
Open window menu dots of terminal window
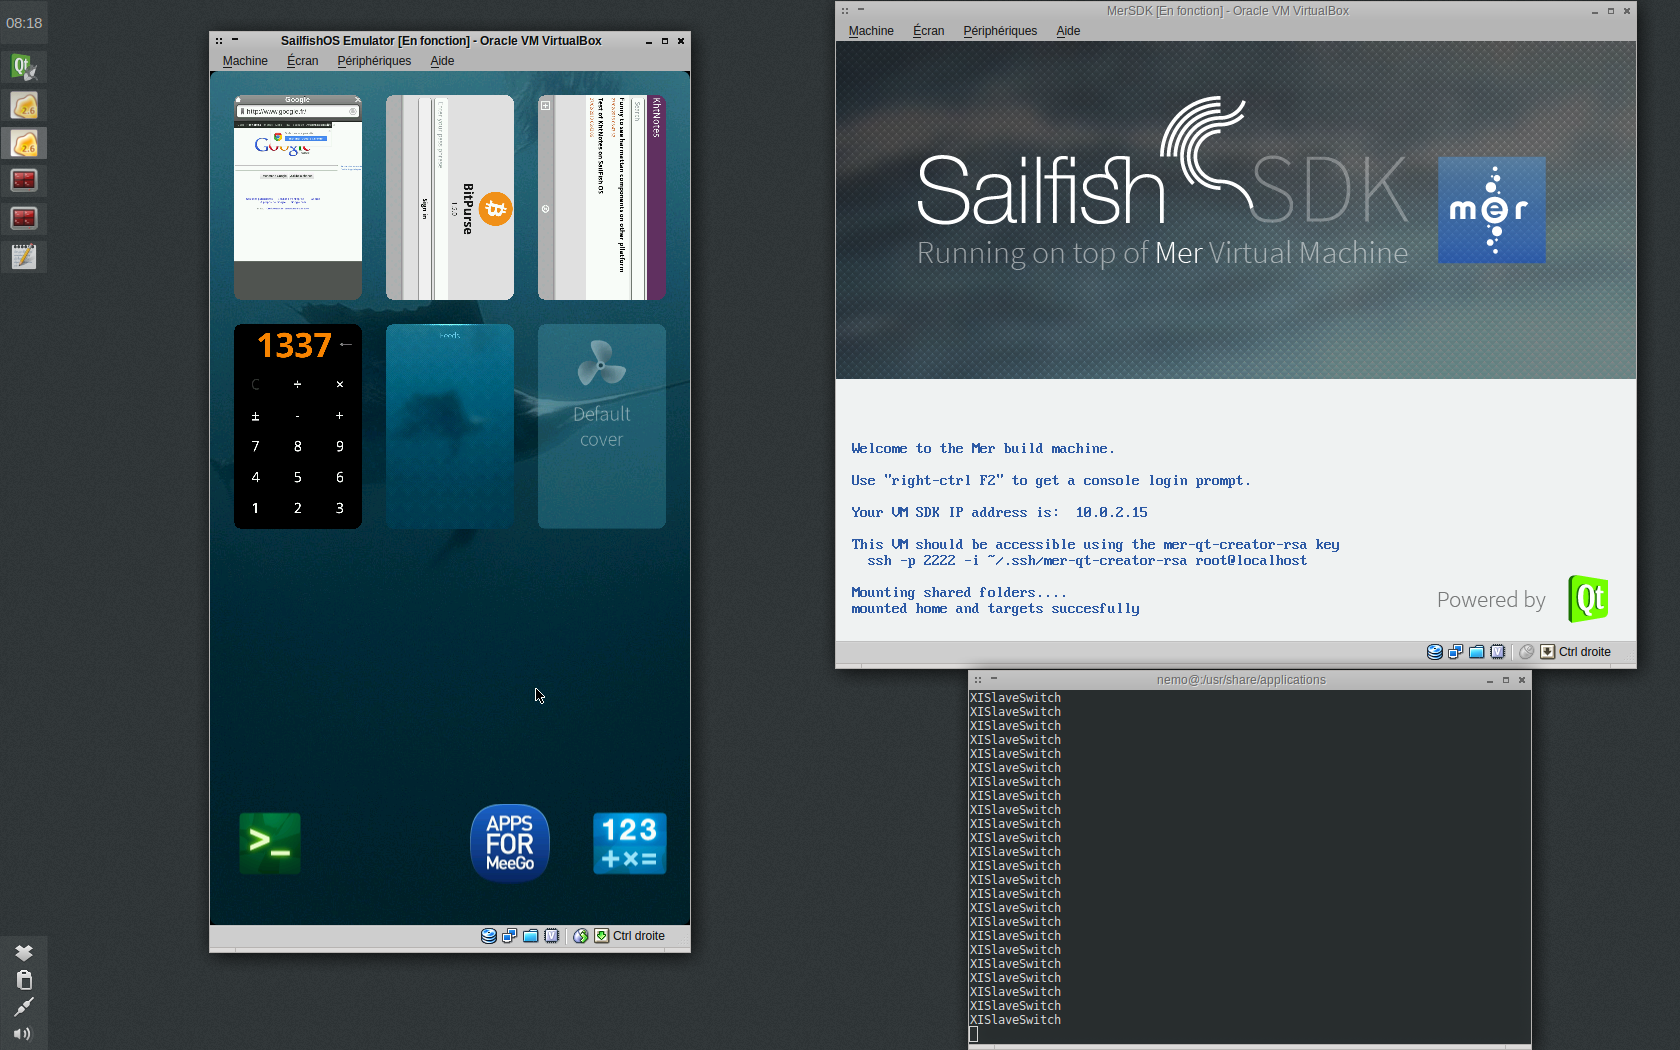coord(978,680)
